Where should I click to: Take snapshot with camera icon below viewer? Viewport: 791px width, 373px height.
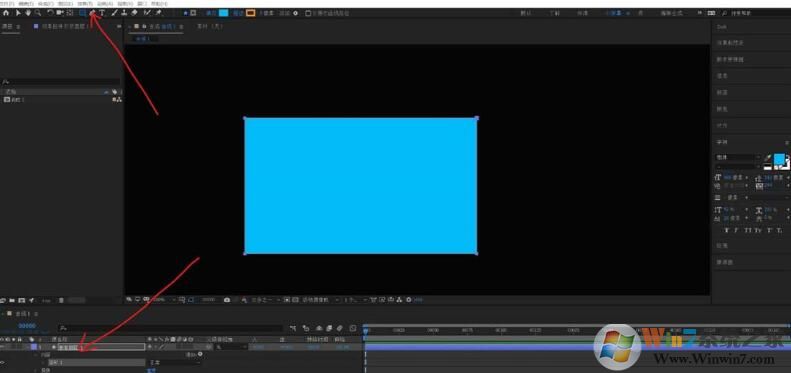(x=227, y=300)
